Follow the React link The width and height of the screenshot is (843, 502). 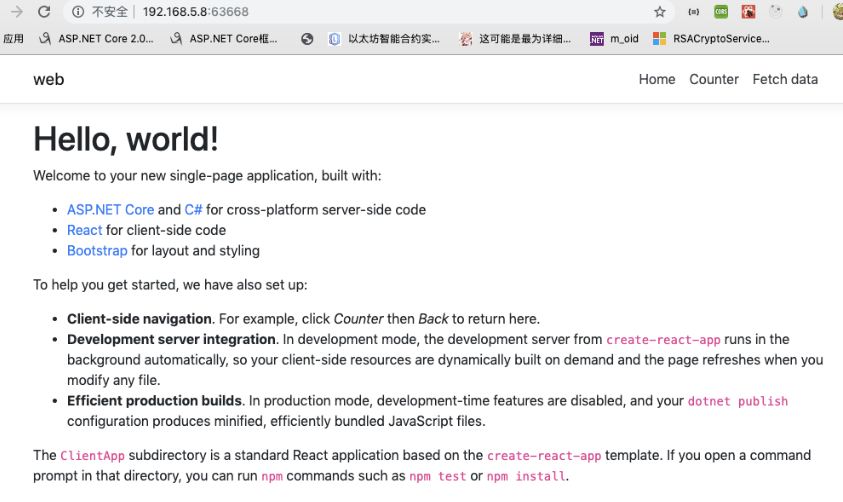84,230
